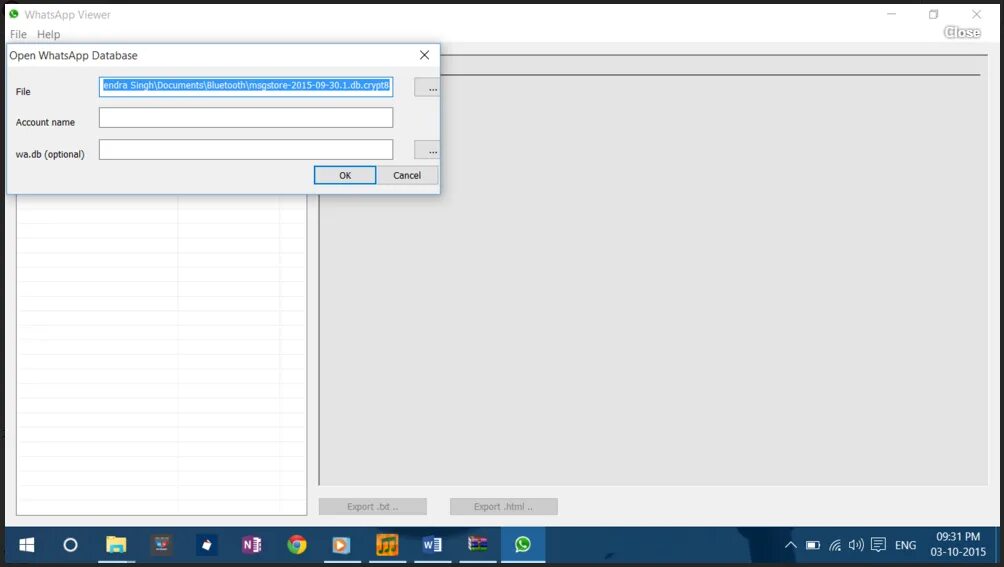The height and width of the screenshot is (567, 1004).
Task: Click the ENG input language indicator
Action: 905,545
